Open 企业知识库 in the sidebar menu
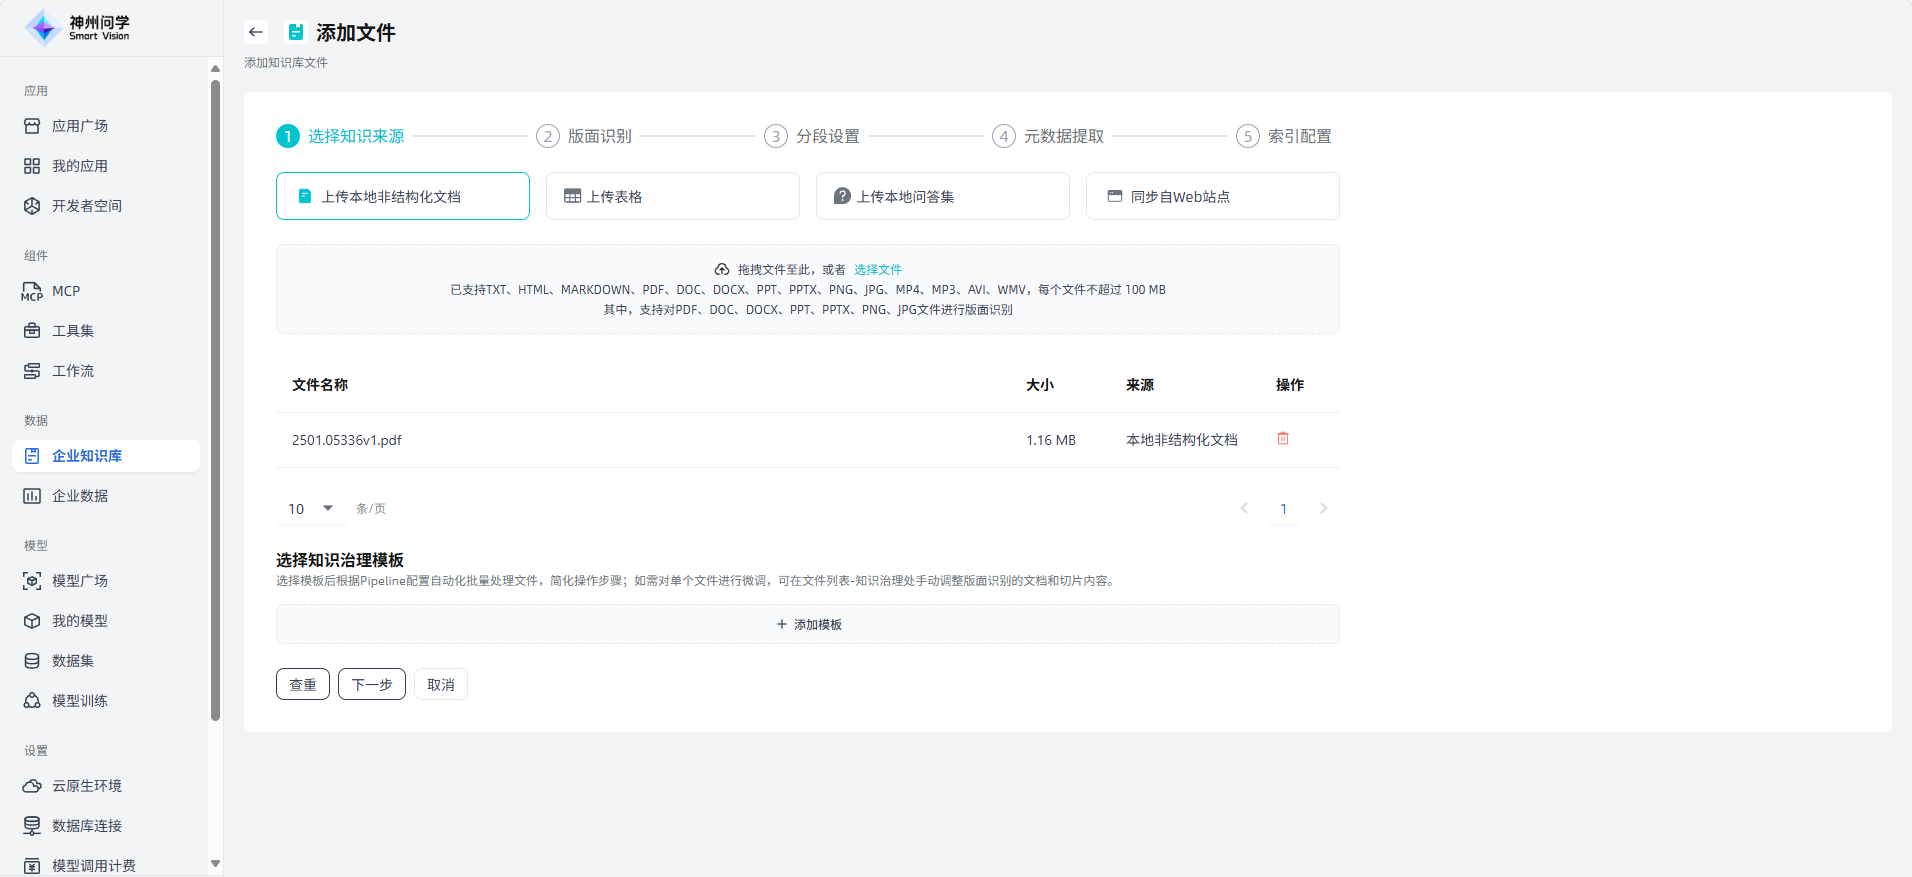 [x=87, y=456]
